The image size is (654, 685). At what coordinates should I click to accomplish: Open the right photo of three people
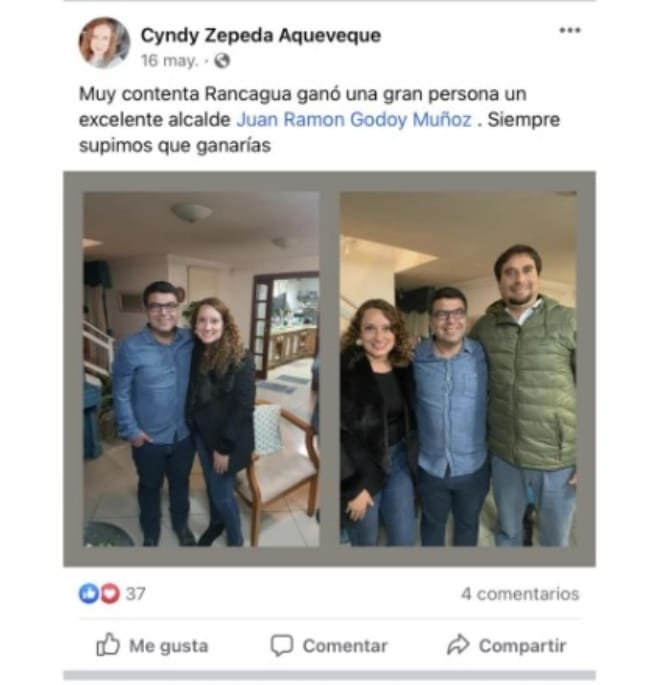pyautogui.click(x=458, y=369)
